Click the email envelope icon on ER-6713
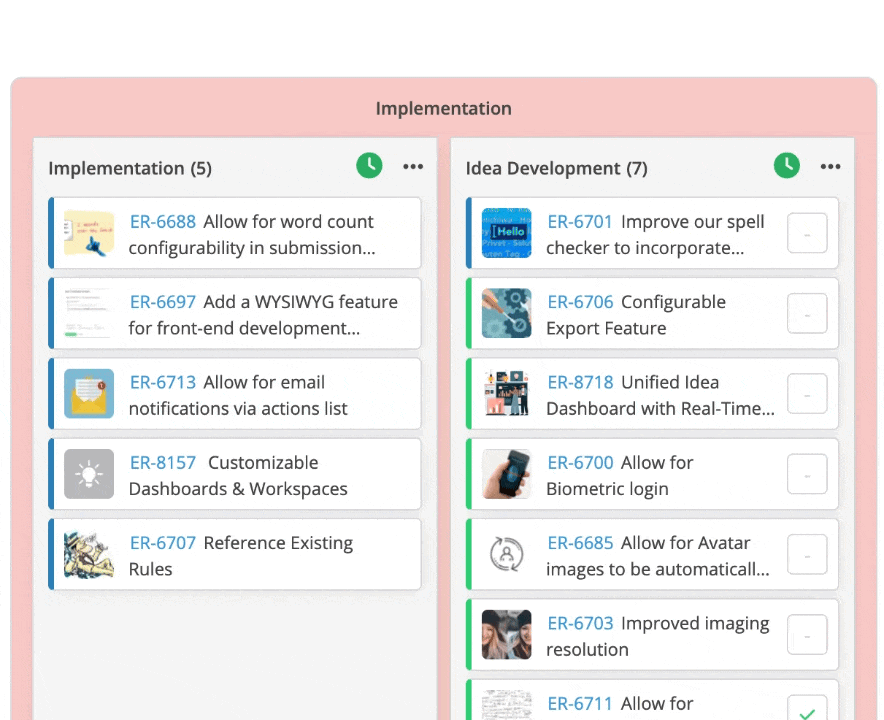884x720 pixels. pyautogui.click(x=89, y=394)
